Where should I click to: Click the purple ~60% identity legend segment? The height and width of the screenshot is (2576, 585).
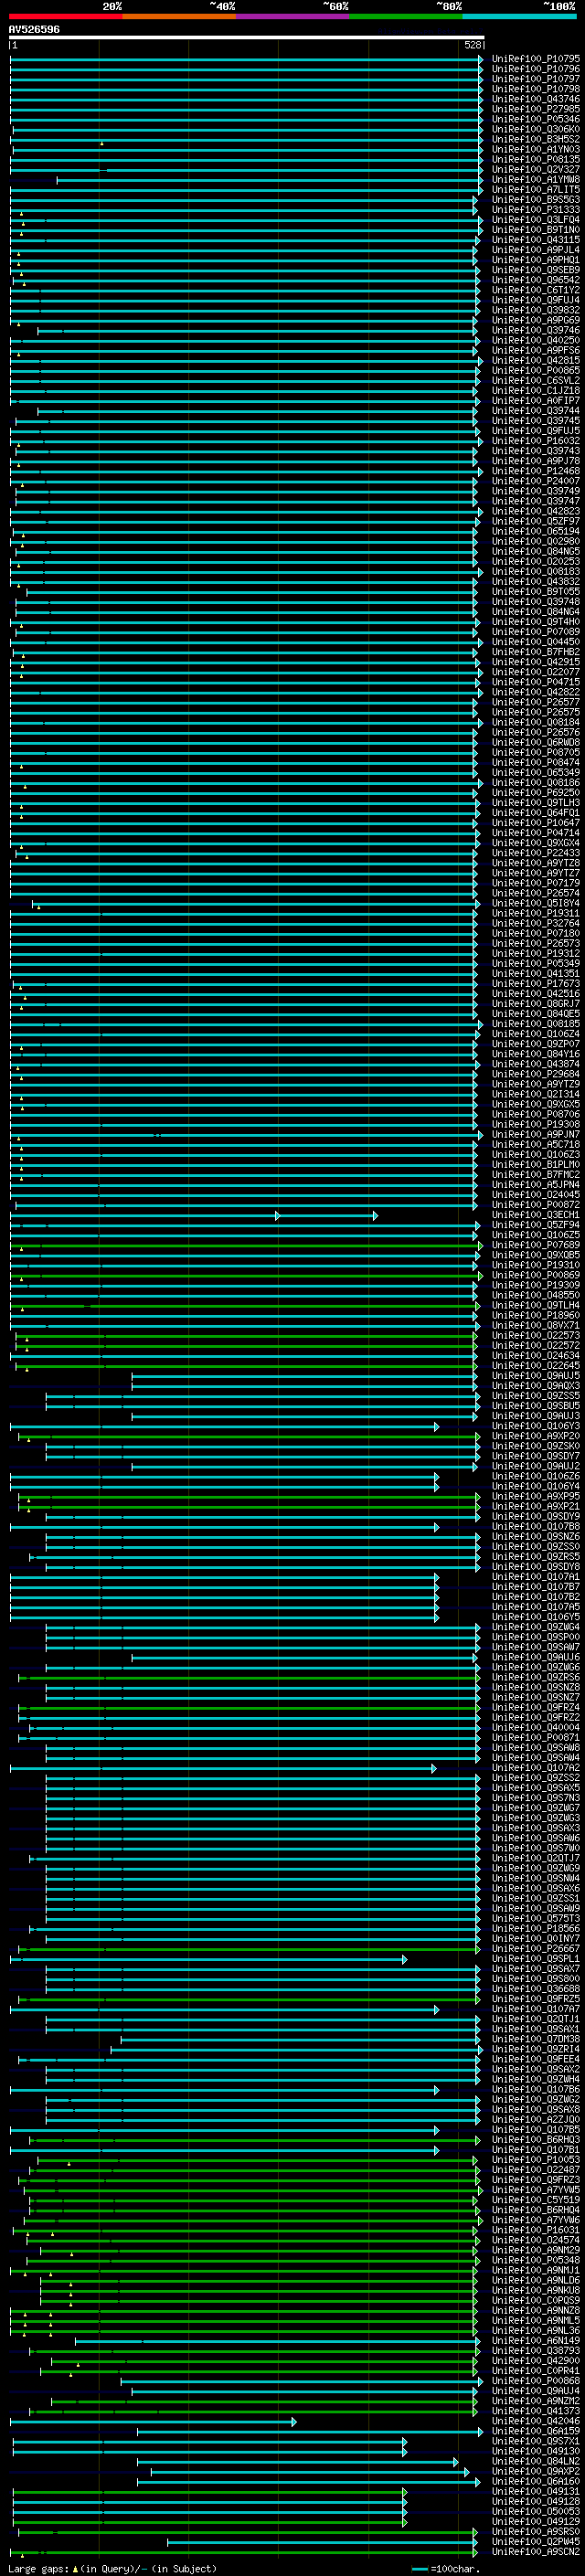pos(293,16)
